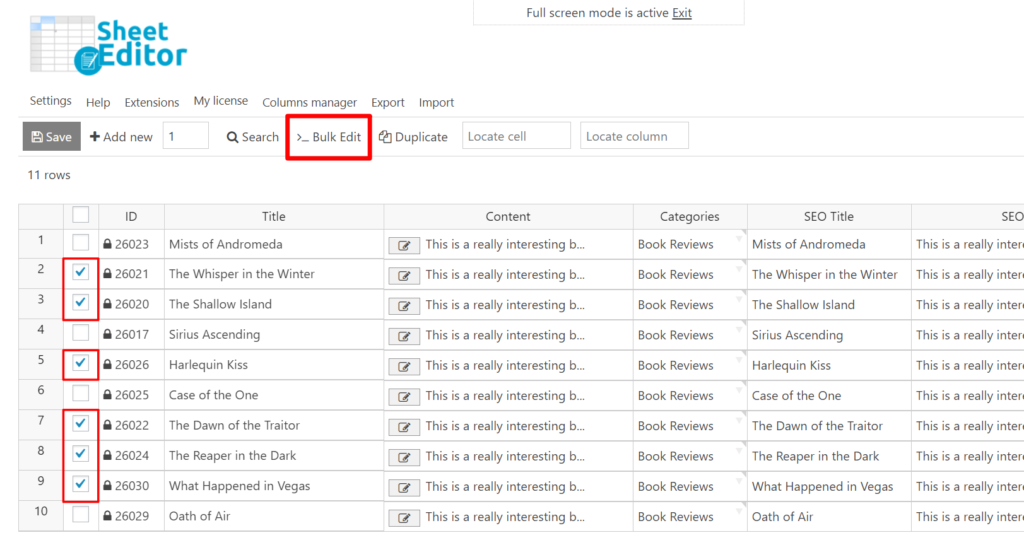Click the lock icon beside ID 26030
The image size is (1024, 545).
click(107, 486)
